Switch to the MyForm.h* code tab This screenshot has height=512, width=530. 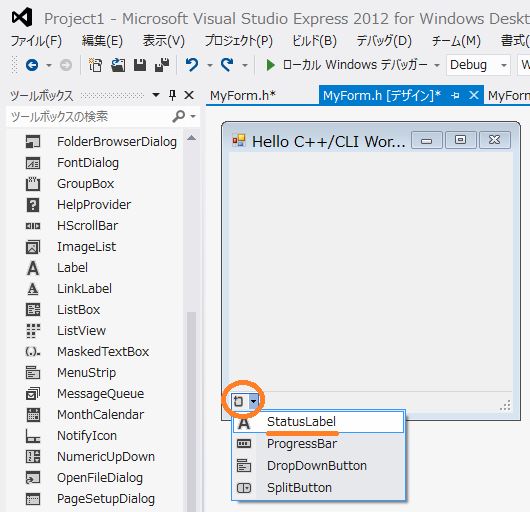243,96
